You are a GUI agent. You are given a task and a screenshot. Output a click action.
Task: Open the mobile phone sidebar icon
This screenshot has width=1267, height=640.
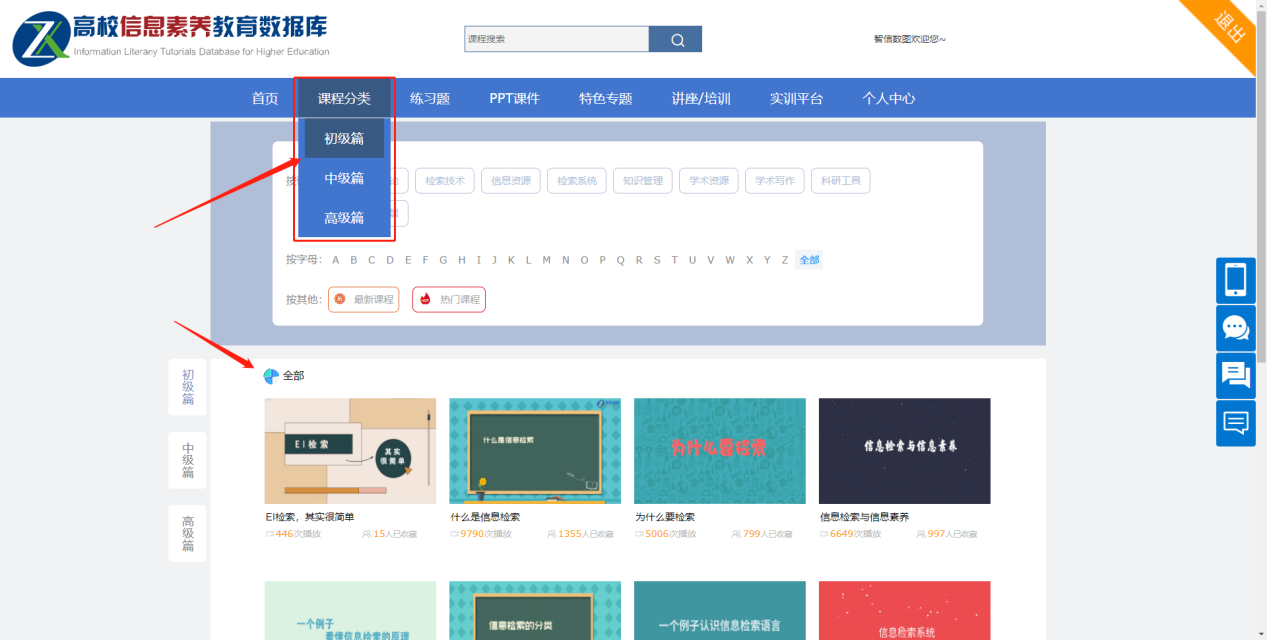pyautogui.click(x=1235, y=280)
